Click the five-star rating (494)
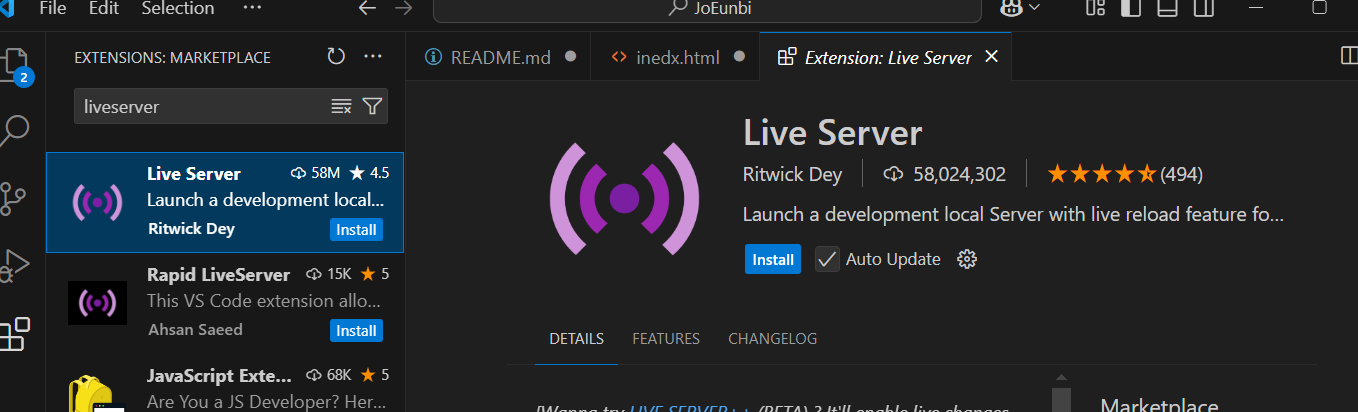This screenshot has height=412, width=1358. pos(1125,174)
